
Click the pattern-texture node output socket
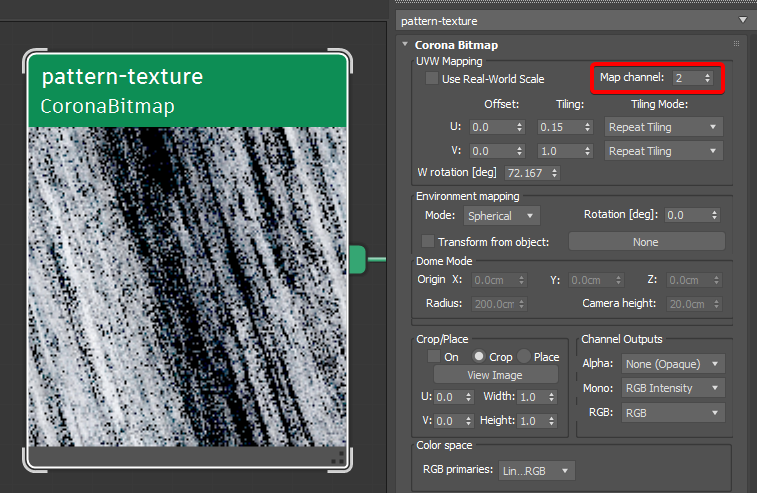(356, 260)
